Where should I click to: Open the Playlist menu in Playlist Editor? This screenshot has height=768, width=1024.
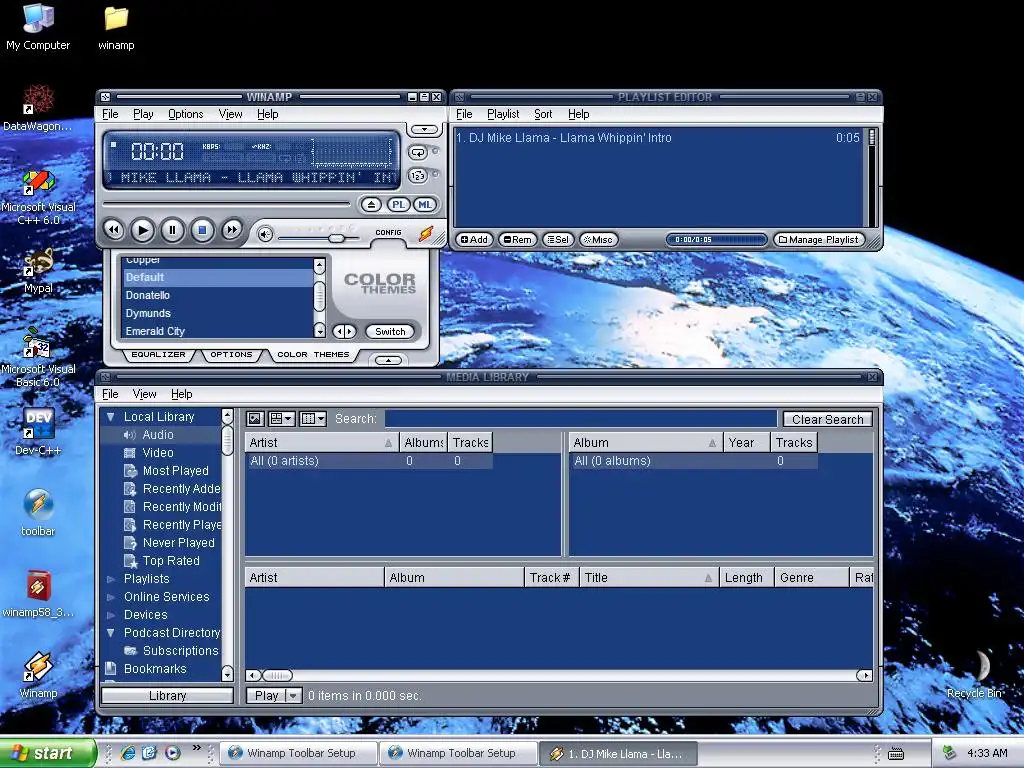pyautogui.click(x=503, y=114)
